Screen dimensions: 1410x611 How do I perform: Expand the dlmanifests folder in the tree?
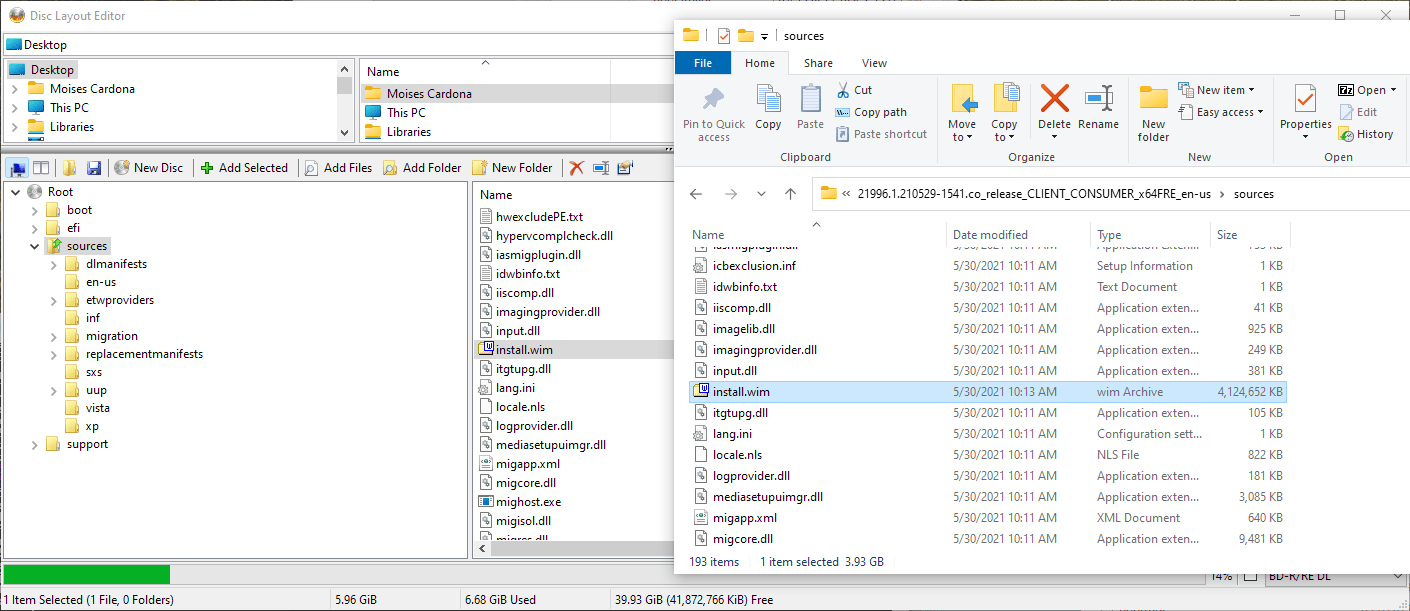click(x=54, y=264)
